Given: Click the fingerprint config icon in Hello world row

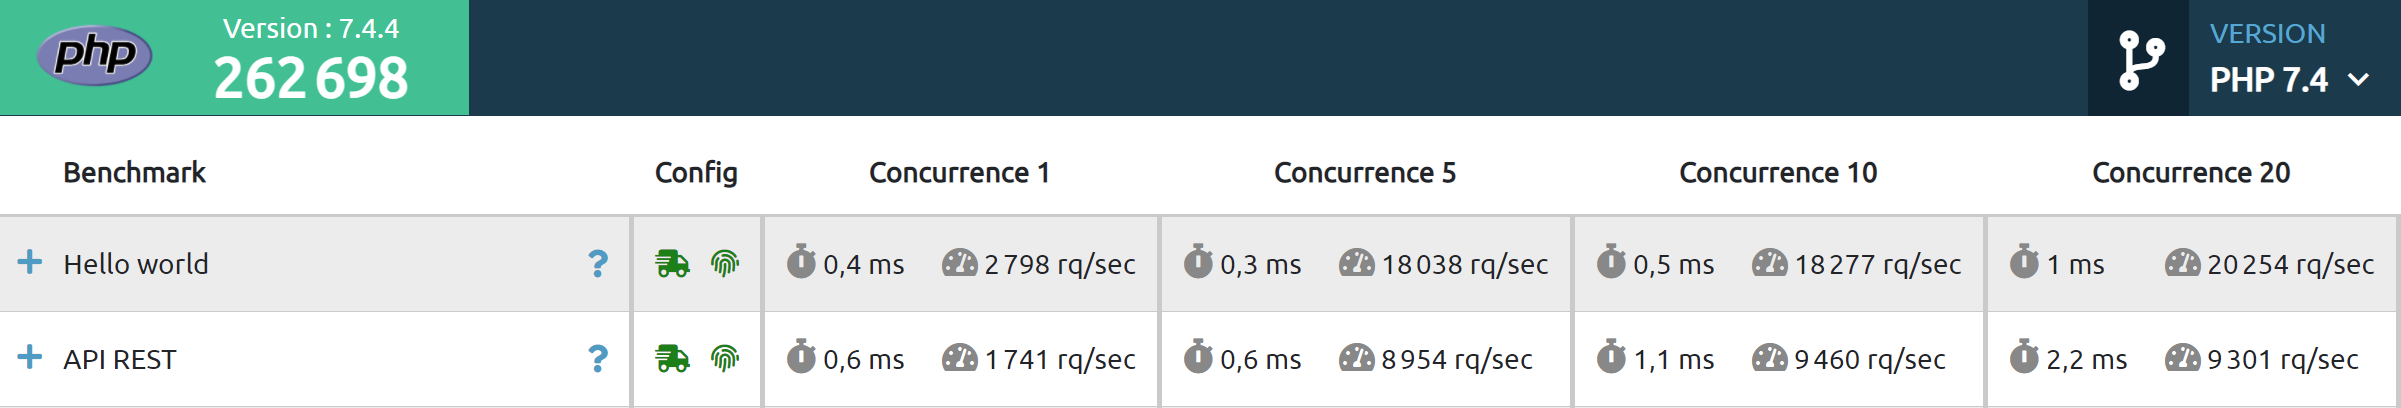Looking at the screenshot, I should tap(725, 264).
